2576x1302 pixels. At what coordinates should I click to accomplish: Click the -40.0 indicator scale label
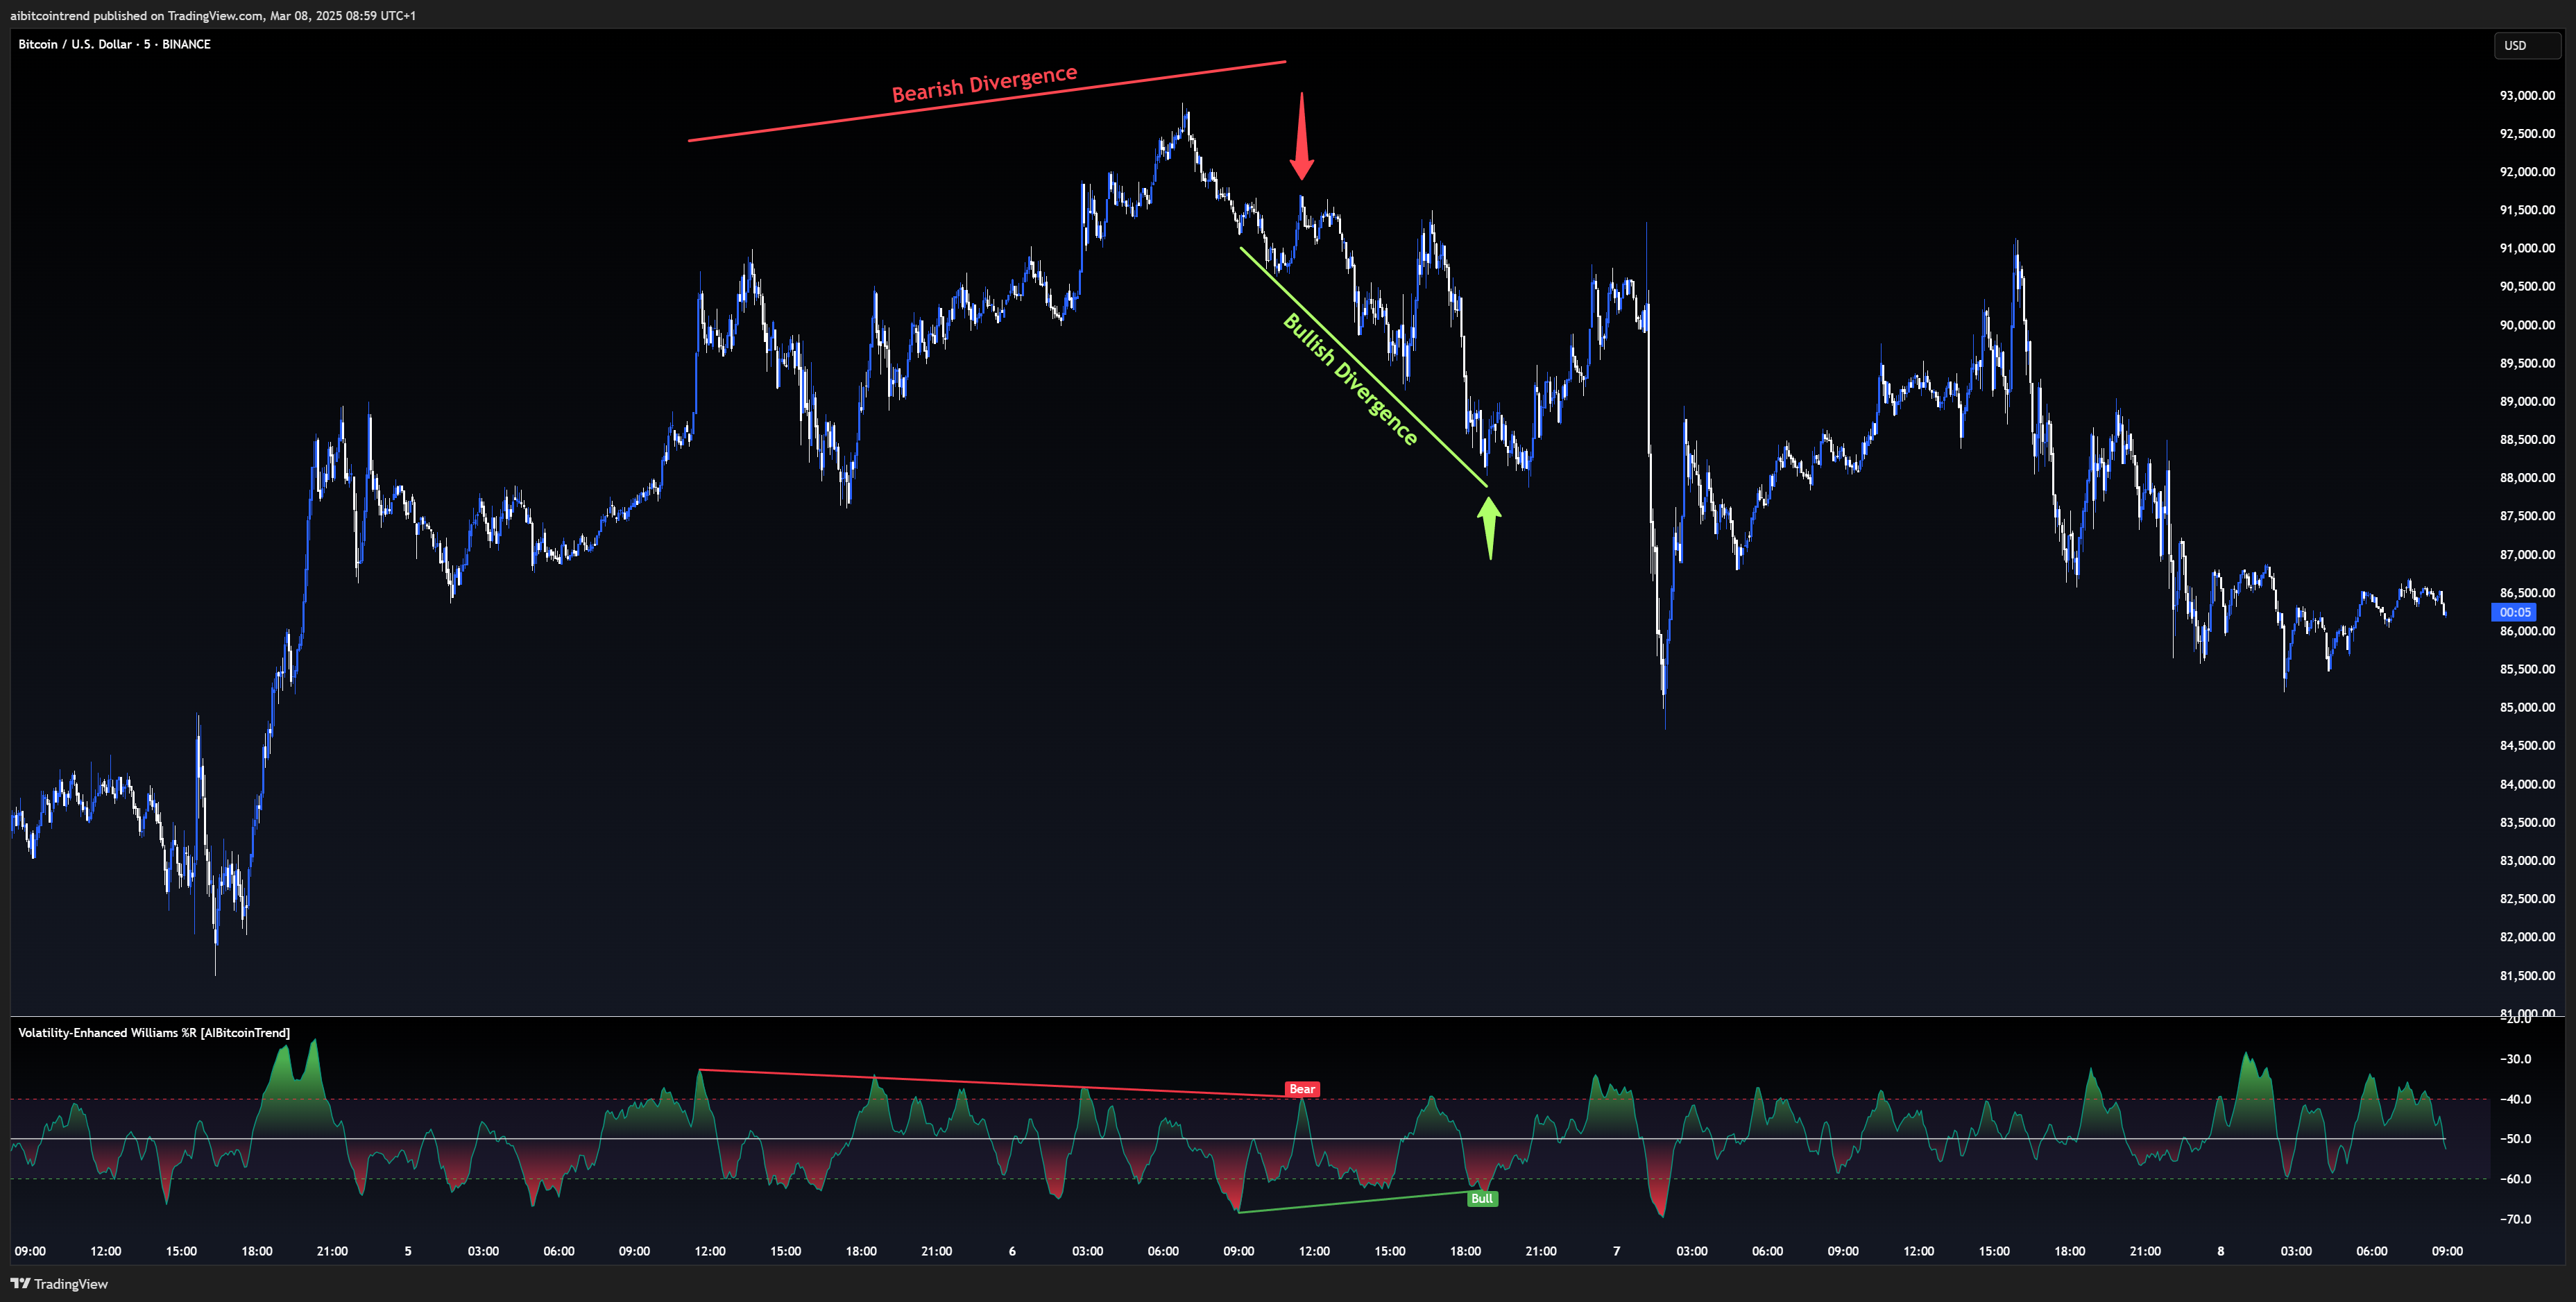[2517, 1099]
